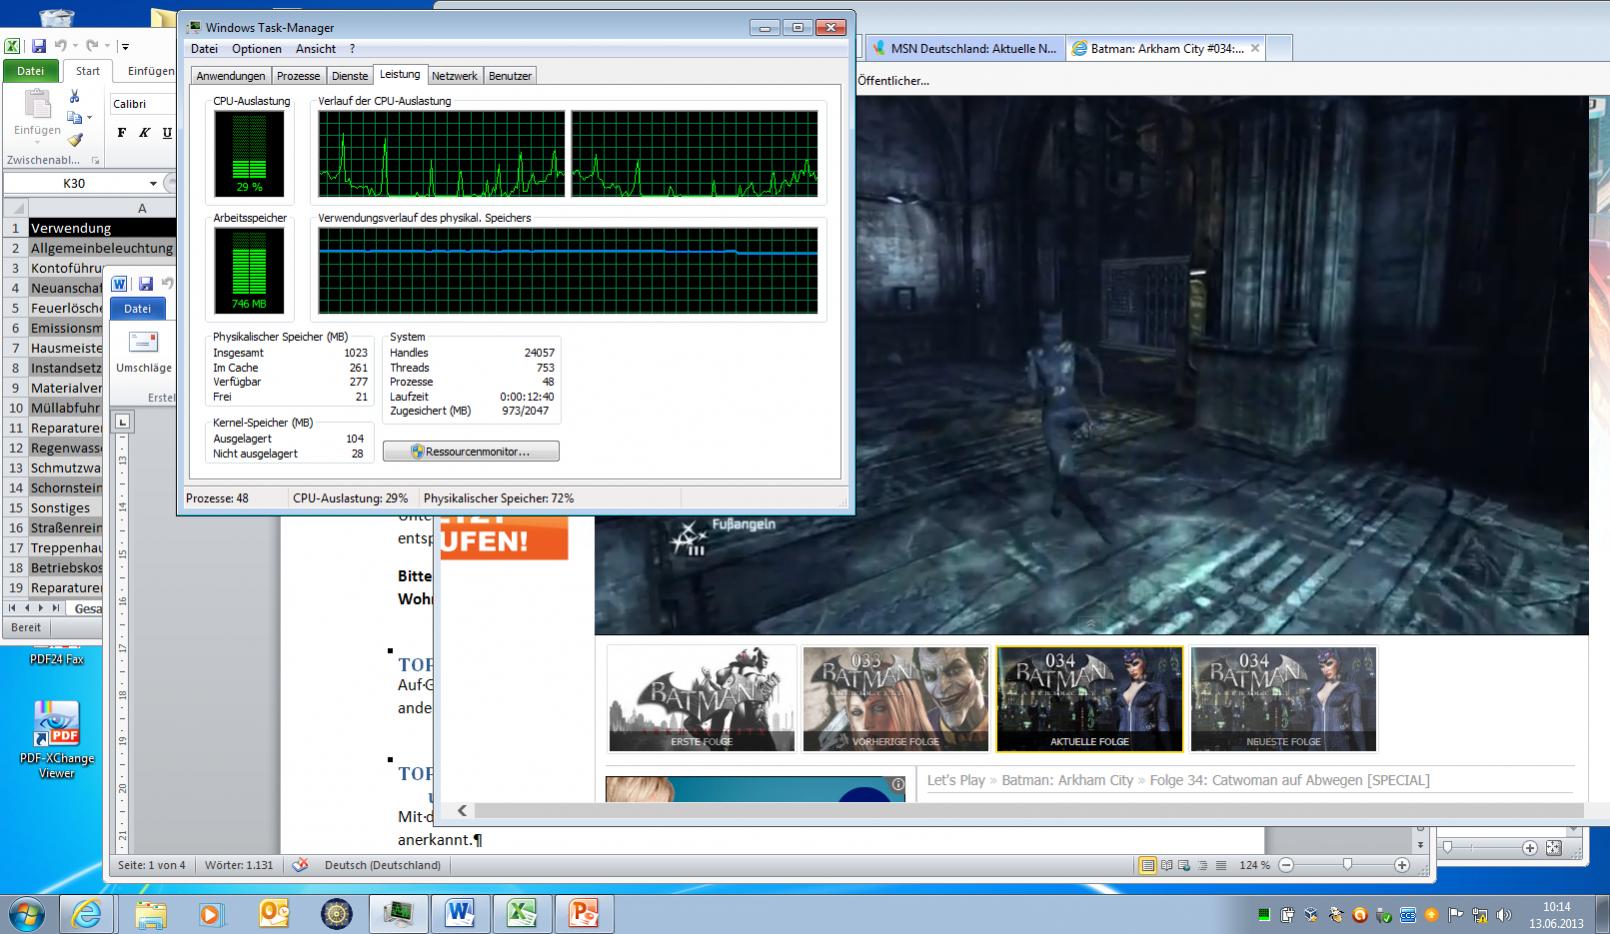Open the Ansicht menu in Task Manager
1610x934 pixels.
tap(316, 49)
